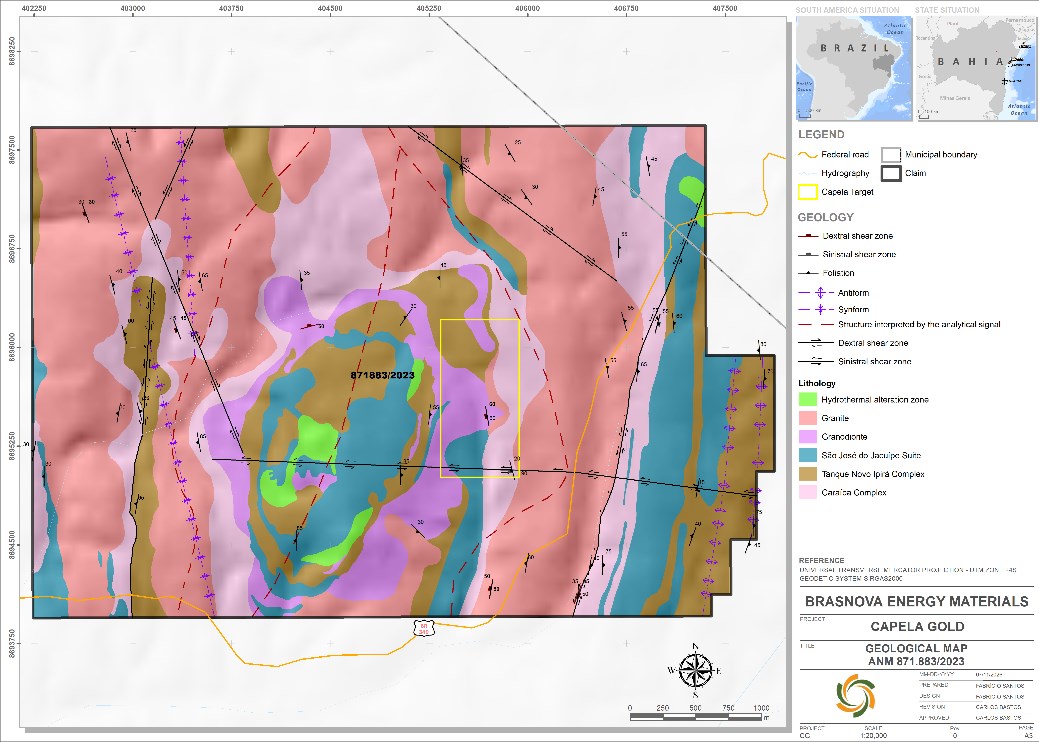Click the Municipal boundary legend box

click(x=891, y=155)
